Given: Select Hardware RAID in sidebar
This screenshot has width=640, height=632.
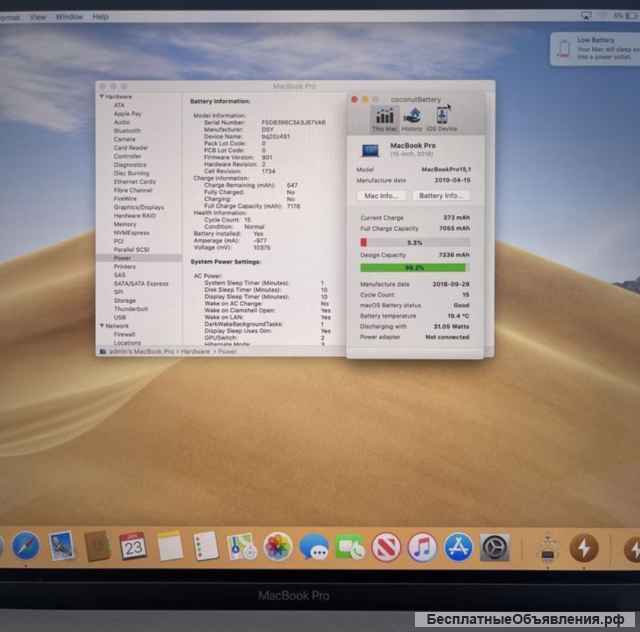Looking at the screenshot, I should [x=135, y=216].
